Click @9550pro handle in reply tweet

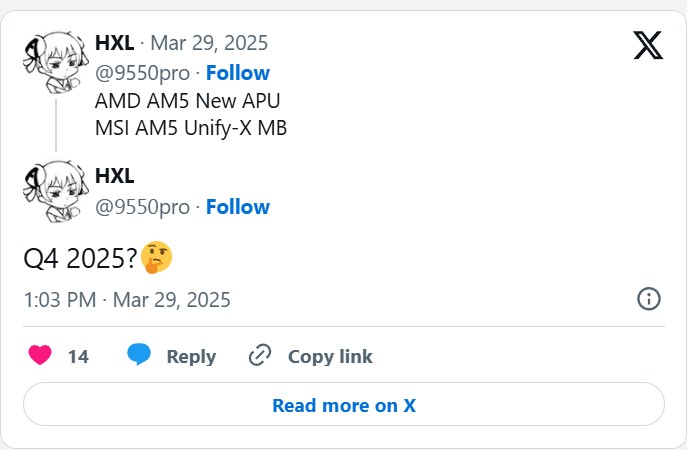point(142,207)
